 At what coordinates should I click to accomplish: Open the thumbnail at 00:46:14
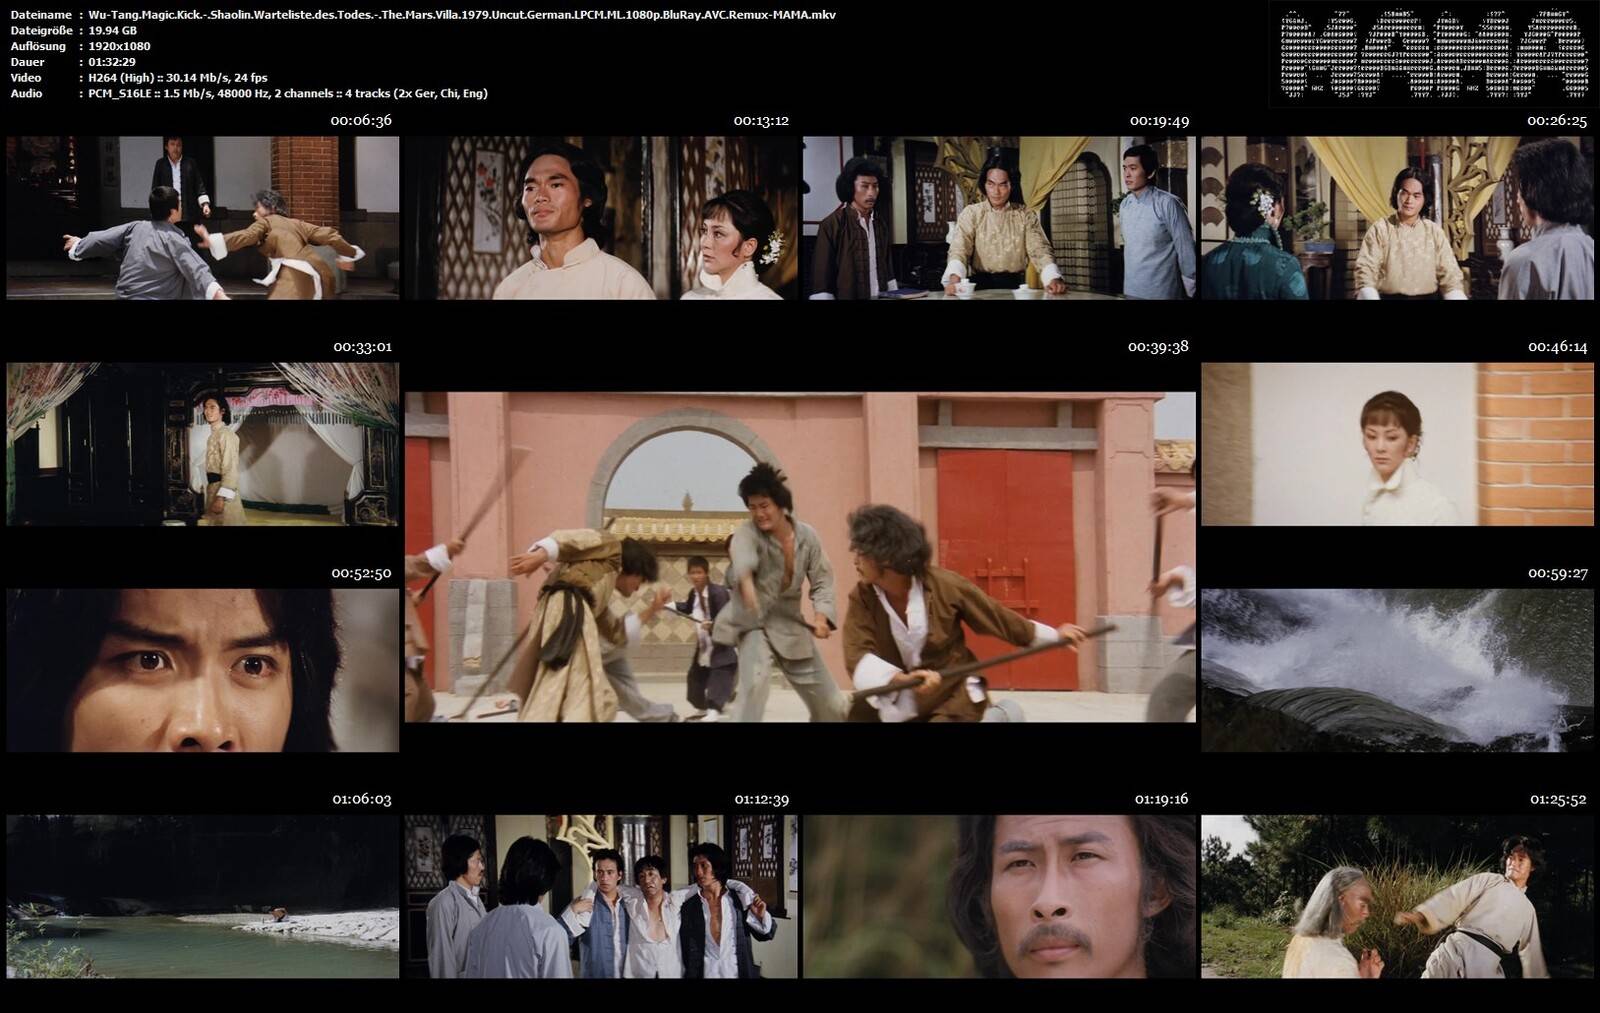pos(1397,444)
